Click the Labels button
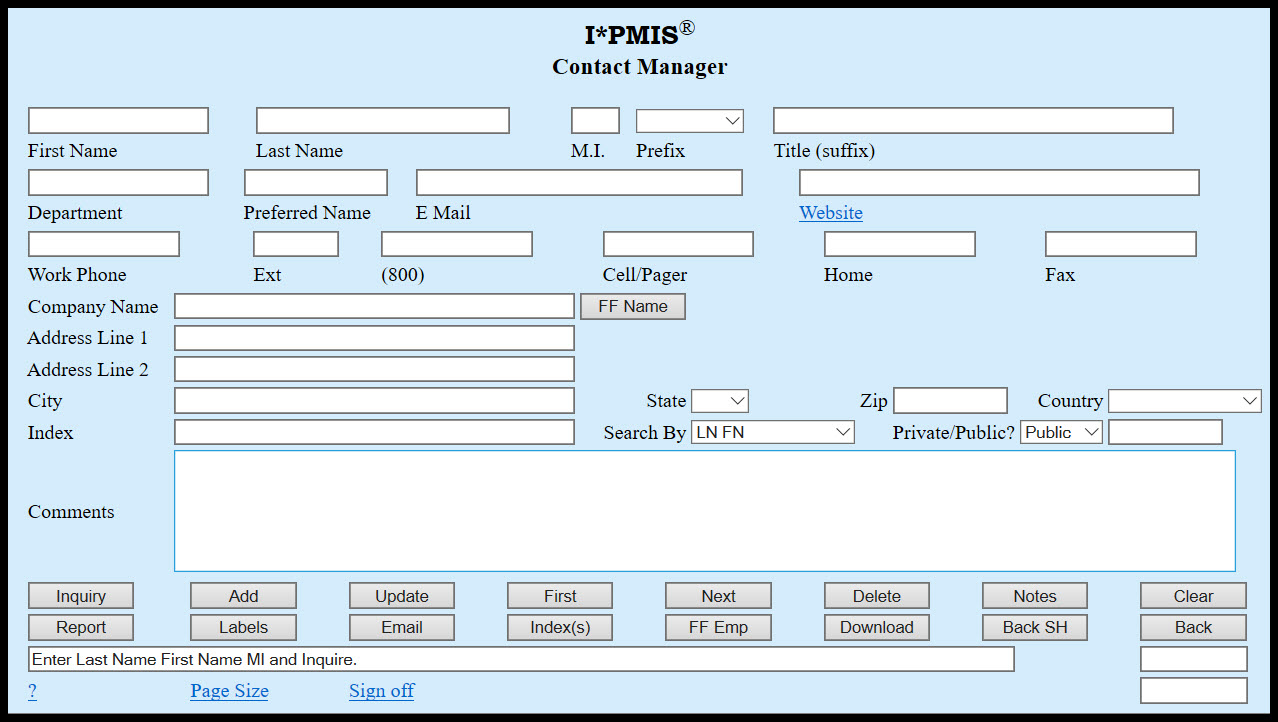Viewport: 1278px width, 722px height. (242, 627)
